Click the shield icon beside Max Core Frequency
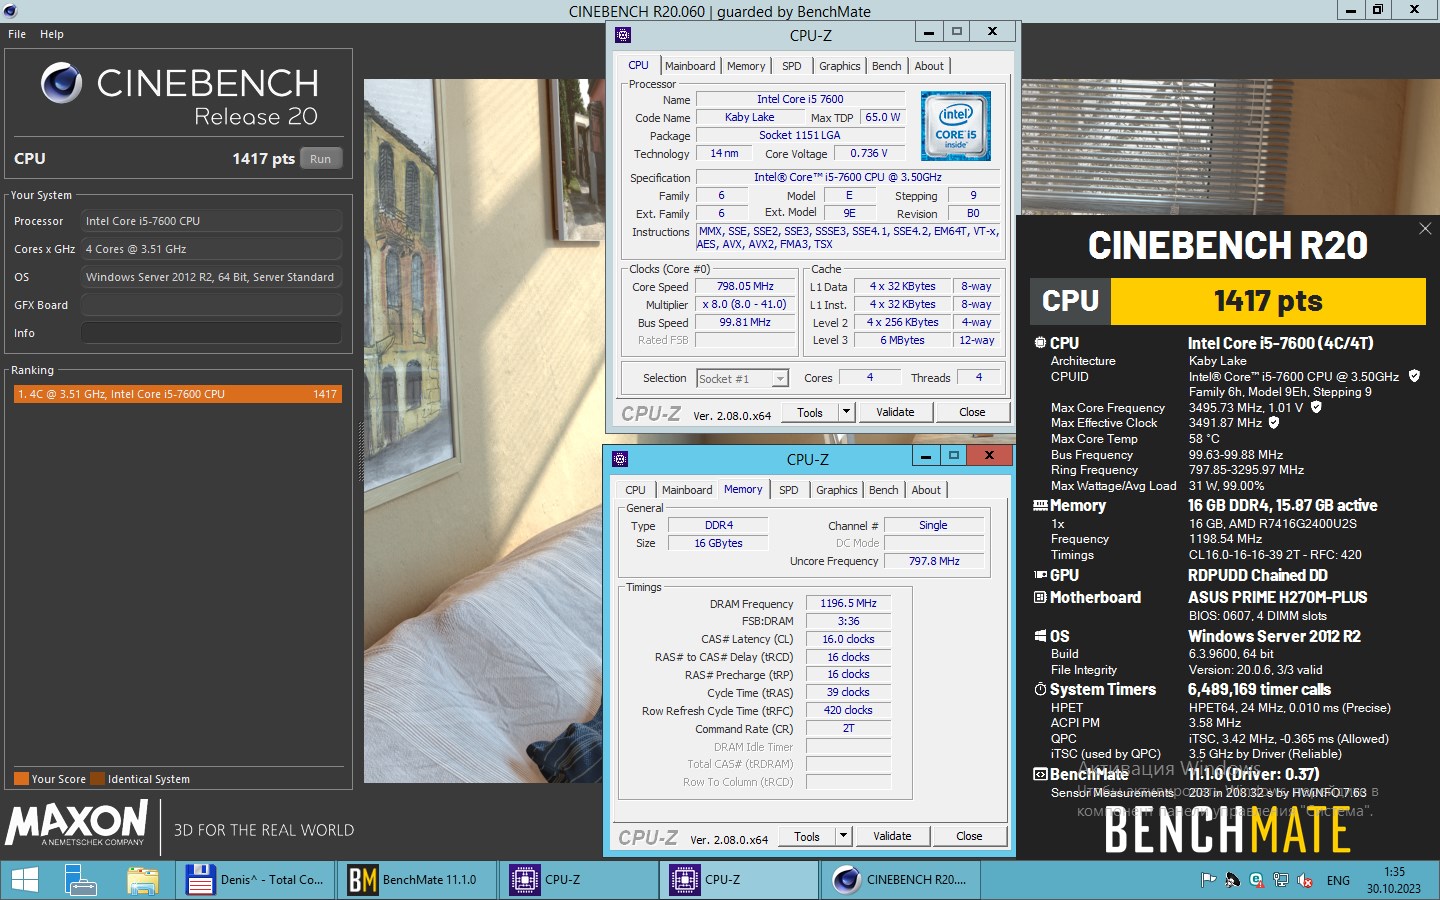The image size is (1440, 900). point(1316,407)
